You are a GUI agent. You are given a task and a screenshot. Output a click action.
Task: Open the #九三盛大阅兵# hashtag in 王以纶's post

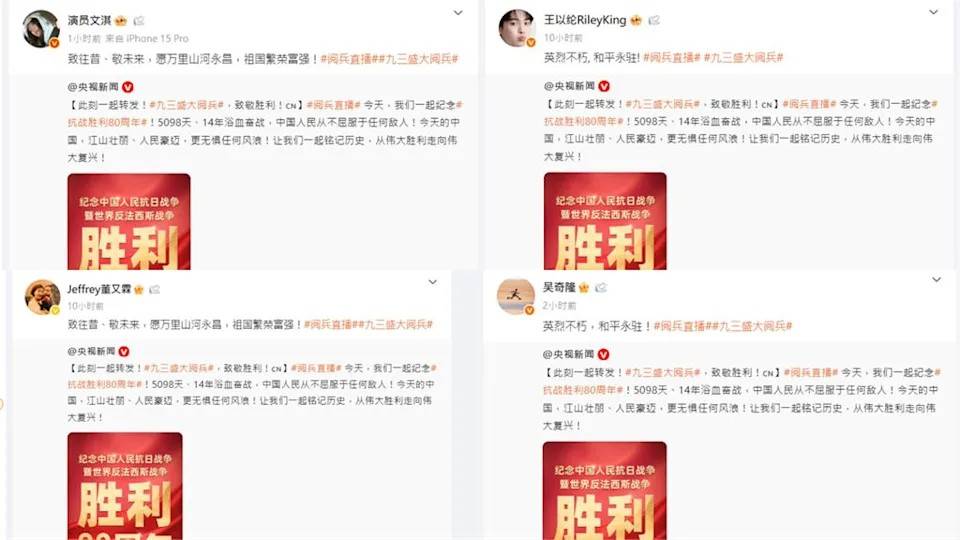tap(743, 58)
